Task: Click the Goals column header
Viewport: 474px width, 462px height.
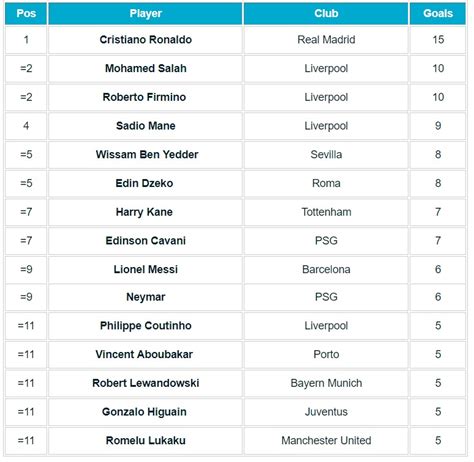Action: 438,14
